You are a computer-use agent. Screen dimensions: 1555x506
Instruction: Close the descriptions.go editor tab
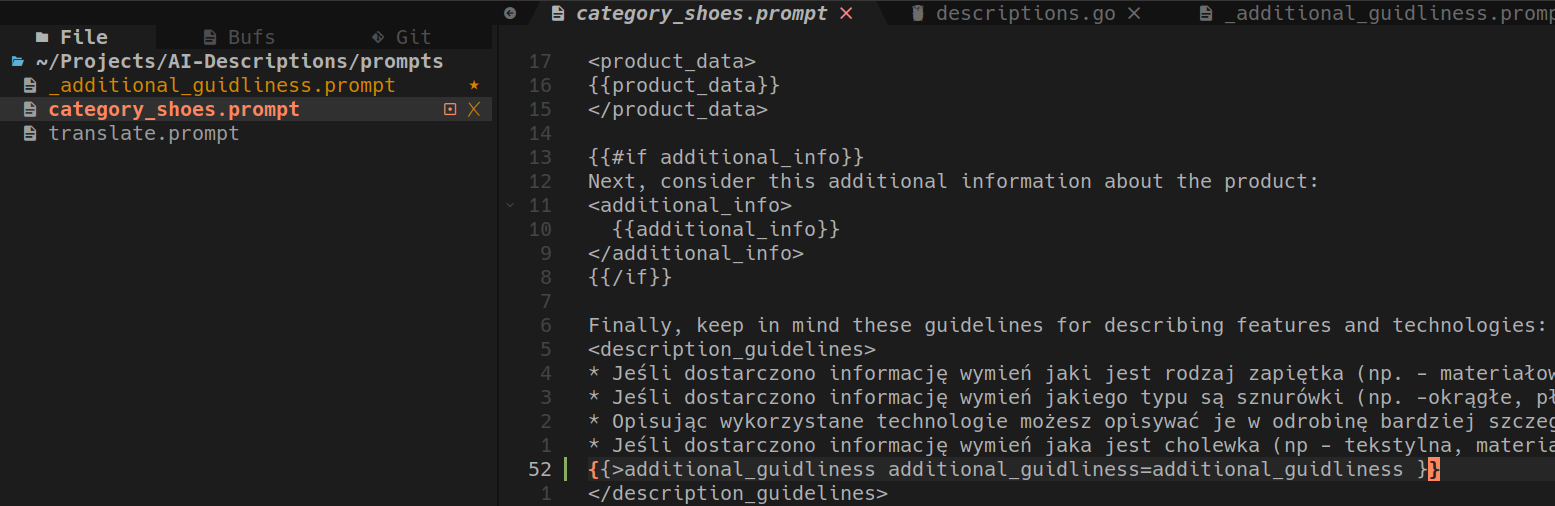(x=1134, y=13)
